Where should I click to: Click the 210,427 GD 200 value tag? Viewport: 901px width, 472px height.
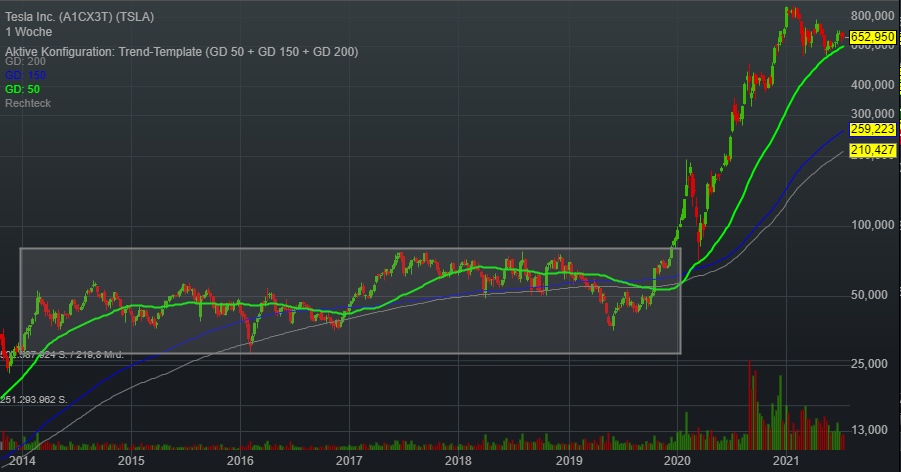[872, 150]
